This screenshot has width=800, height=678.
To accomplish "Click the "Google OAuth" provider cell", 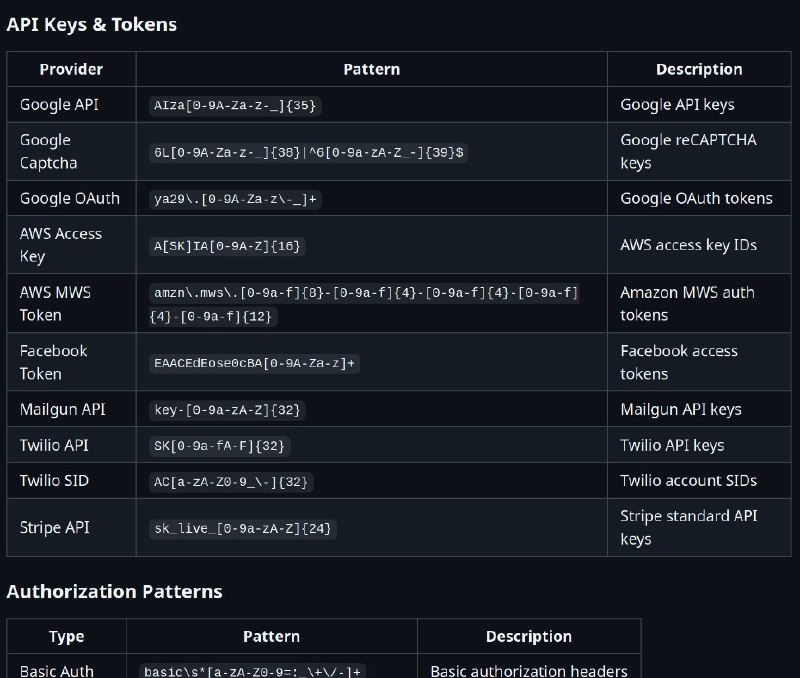I will pyautogui.click(x=70, y=198).
